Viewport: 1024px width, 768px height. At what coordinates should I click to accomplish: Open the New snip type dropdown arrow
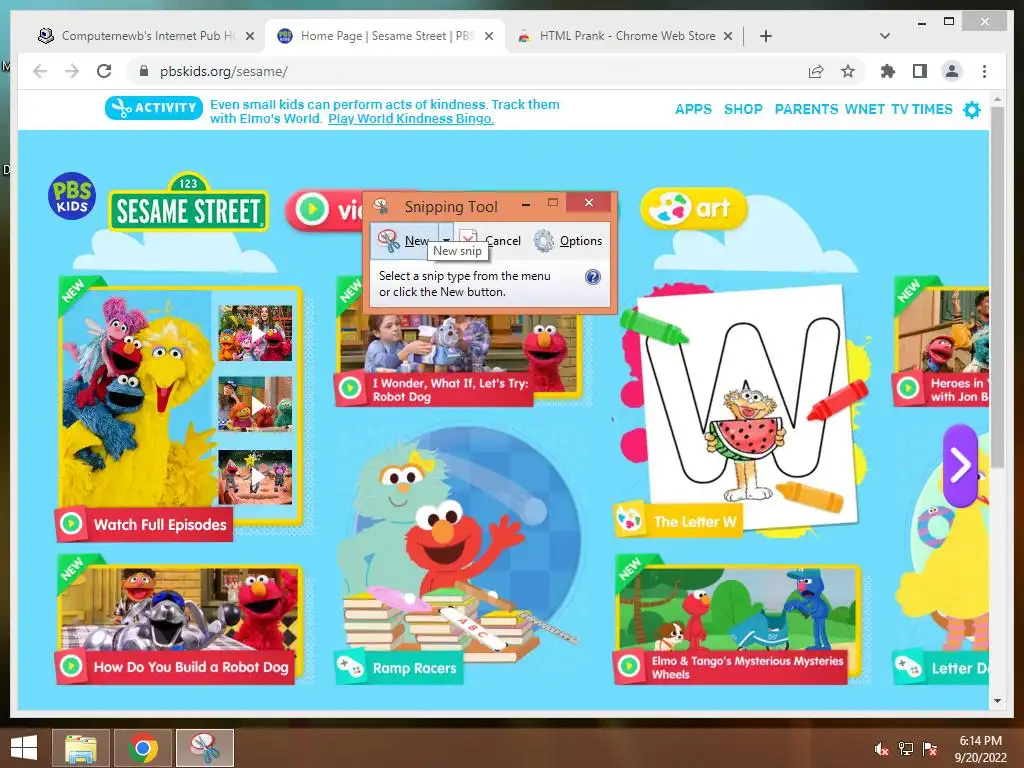pyautogui.click(x=445, y=240)
